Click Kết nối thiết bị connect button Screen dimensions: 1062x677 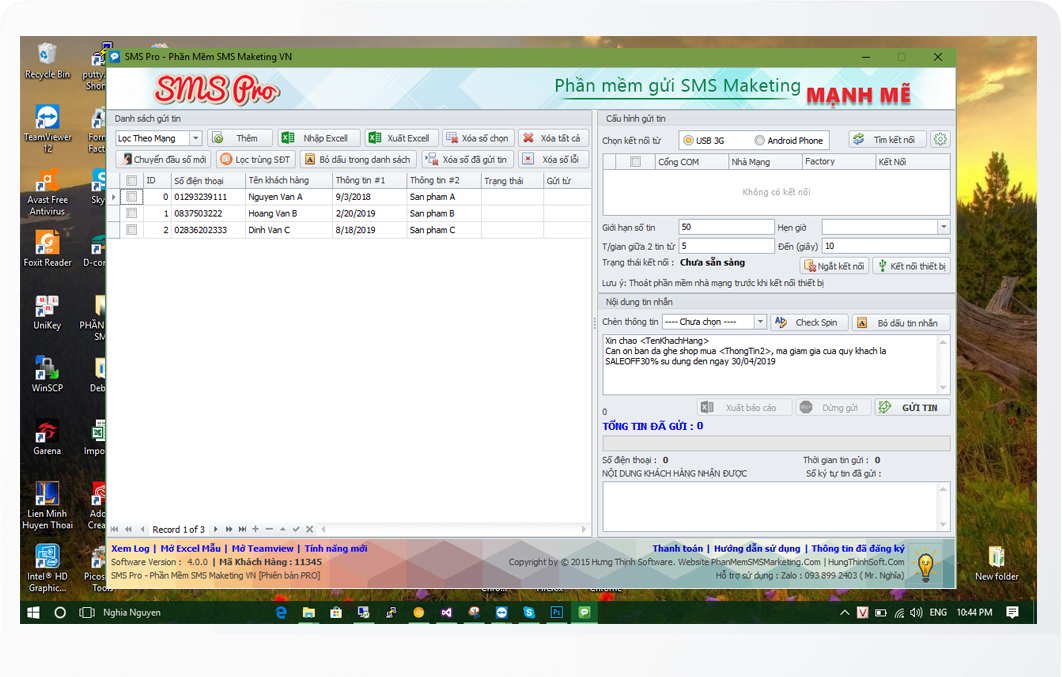click(912, 266)
